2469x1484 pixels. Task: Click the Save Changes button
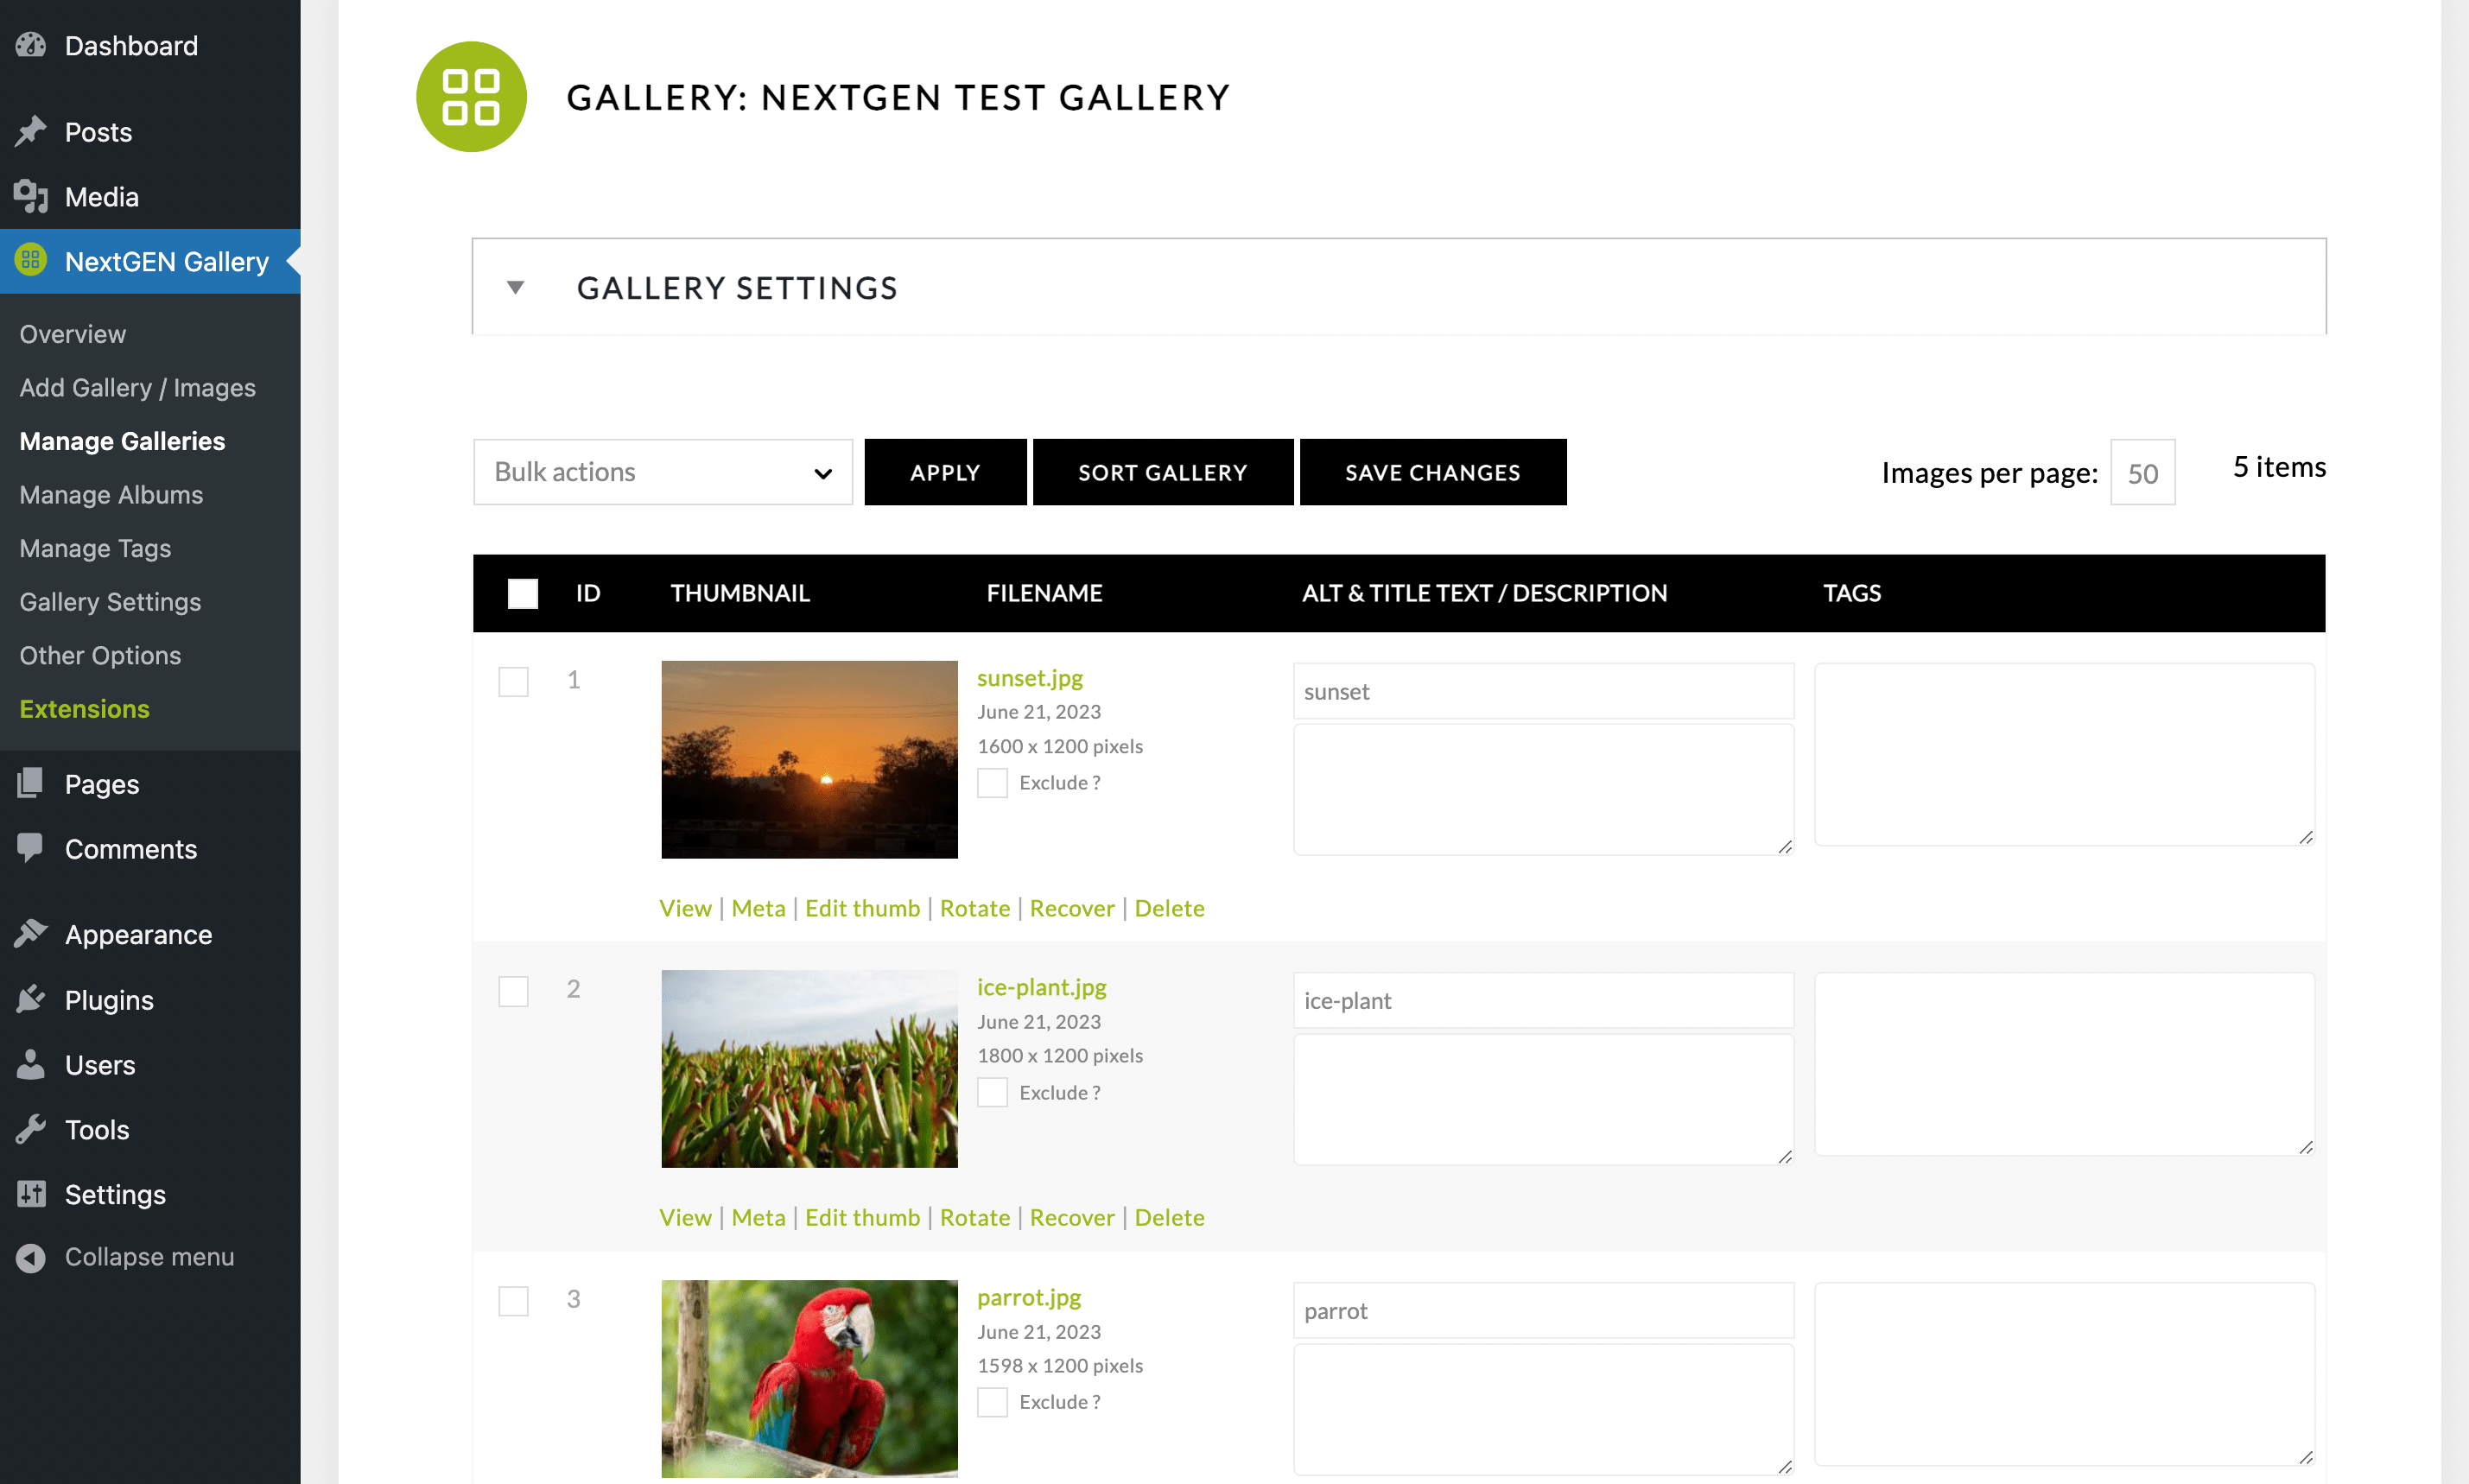(x=1432, y=471)
